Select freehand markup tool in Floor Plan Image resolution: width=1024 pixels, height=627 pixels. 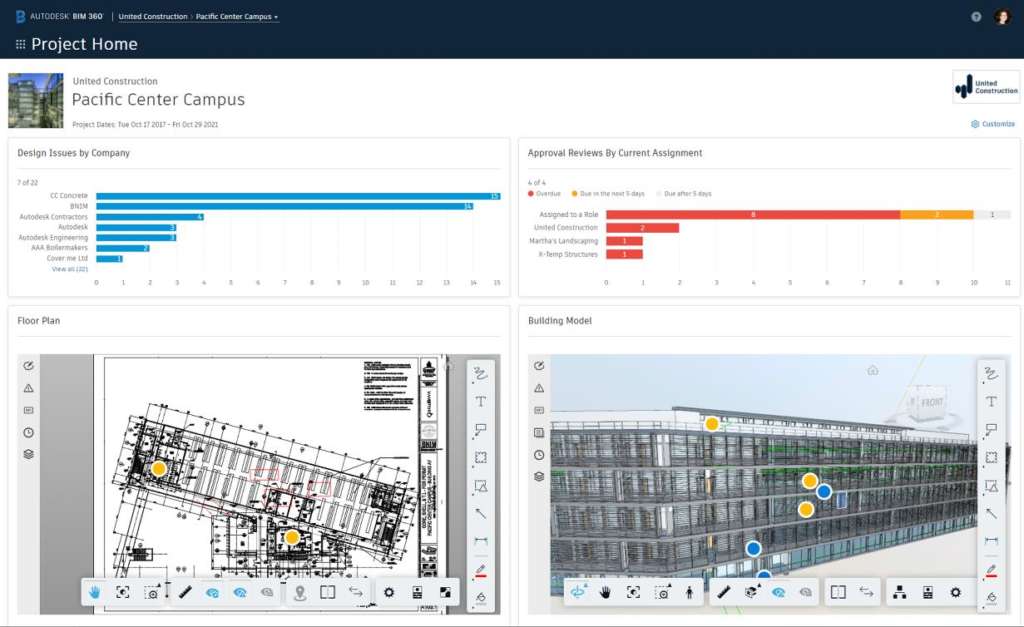click(x=481, y=374)
